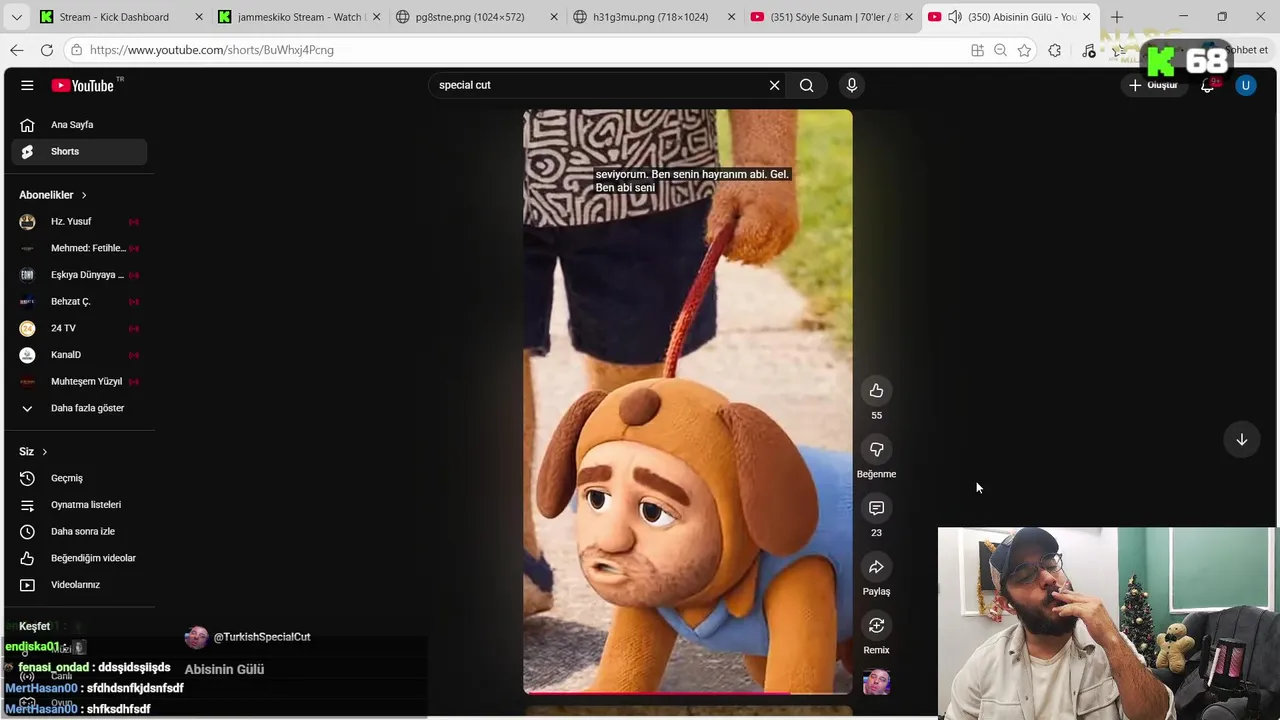View site information icon in address bar

(76, 50)
